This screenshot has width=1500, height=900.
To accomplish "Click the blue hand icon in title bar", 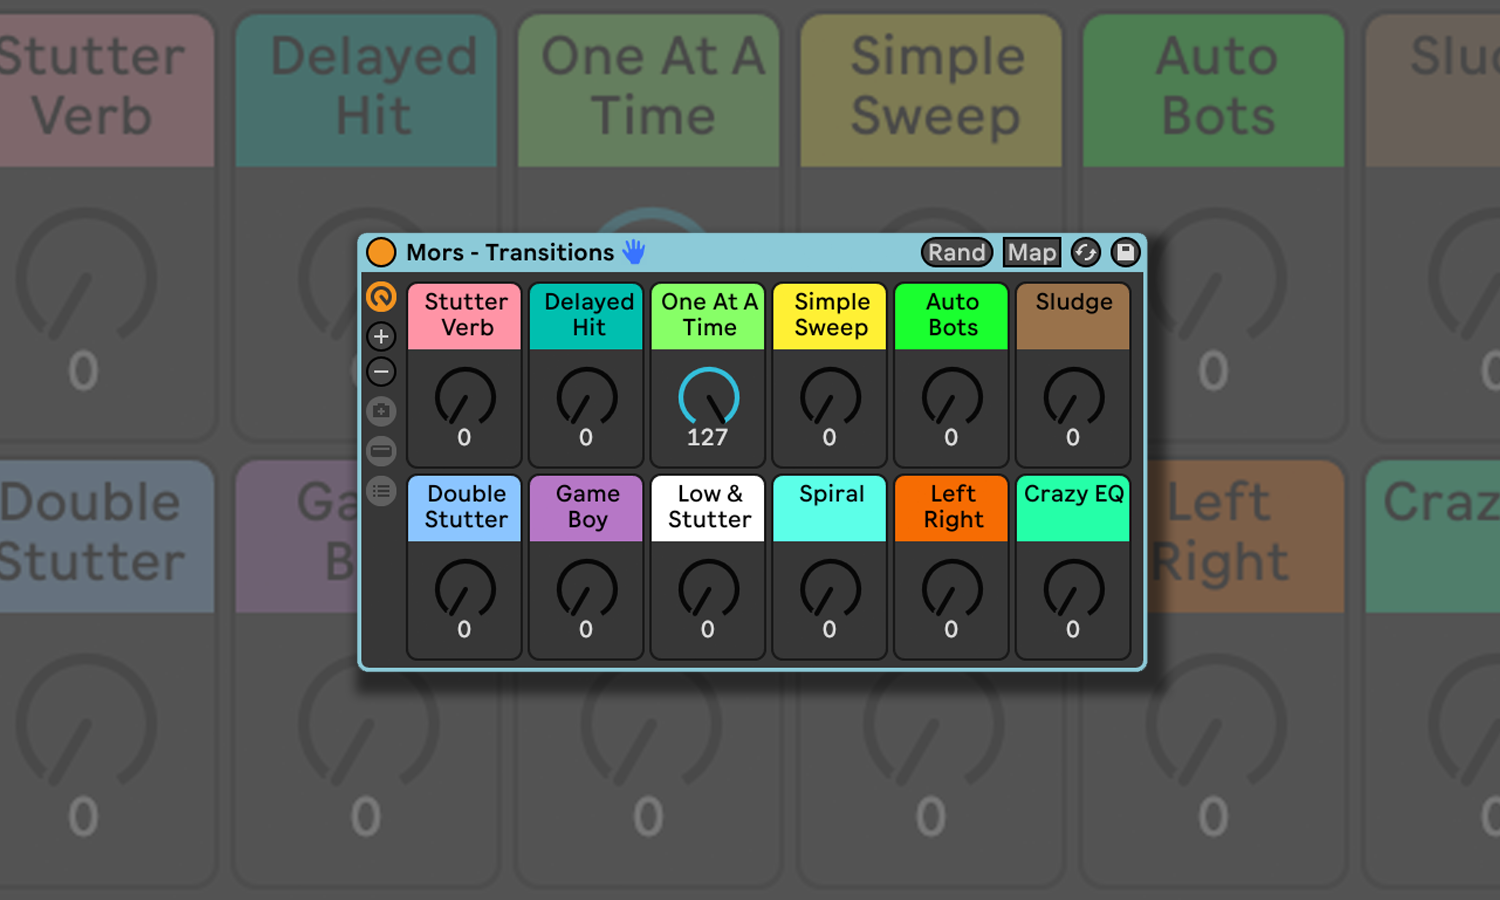I will 634,252.
